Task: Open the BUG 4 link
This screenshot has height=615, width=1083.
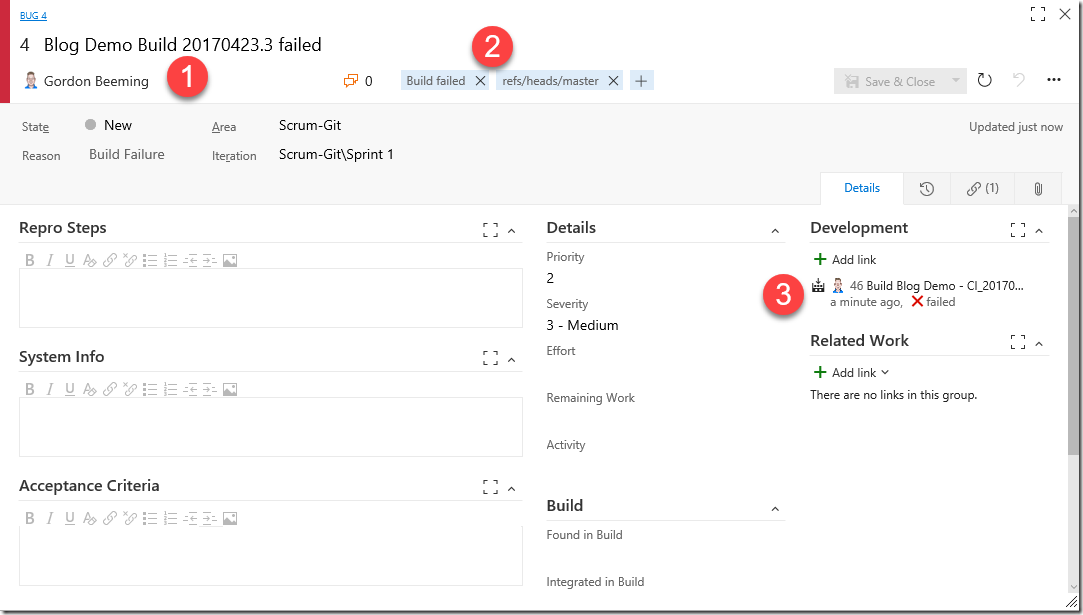Action: tap(33, 15)
